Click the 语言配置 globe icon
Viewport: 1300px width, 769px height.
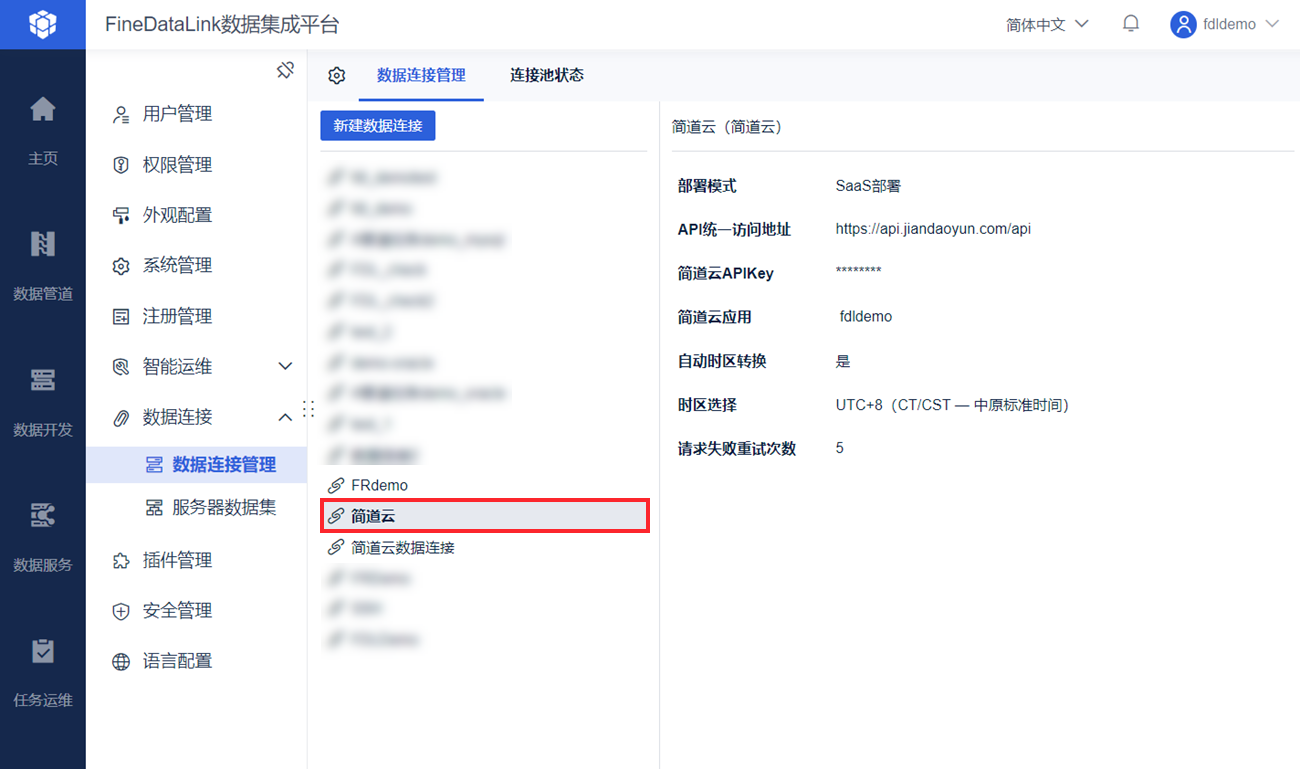121,662
